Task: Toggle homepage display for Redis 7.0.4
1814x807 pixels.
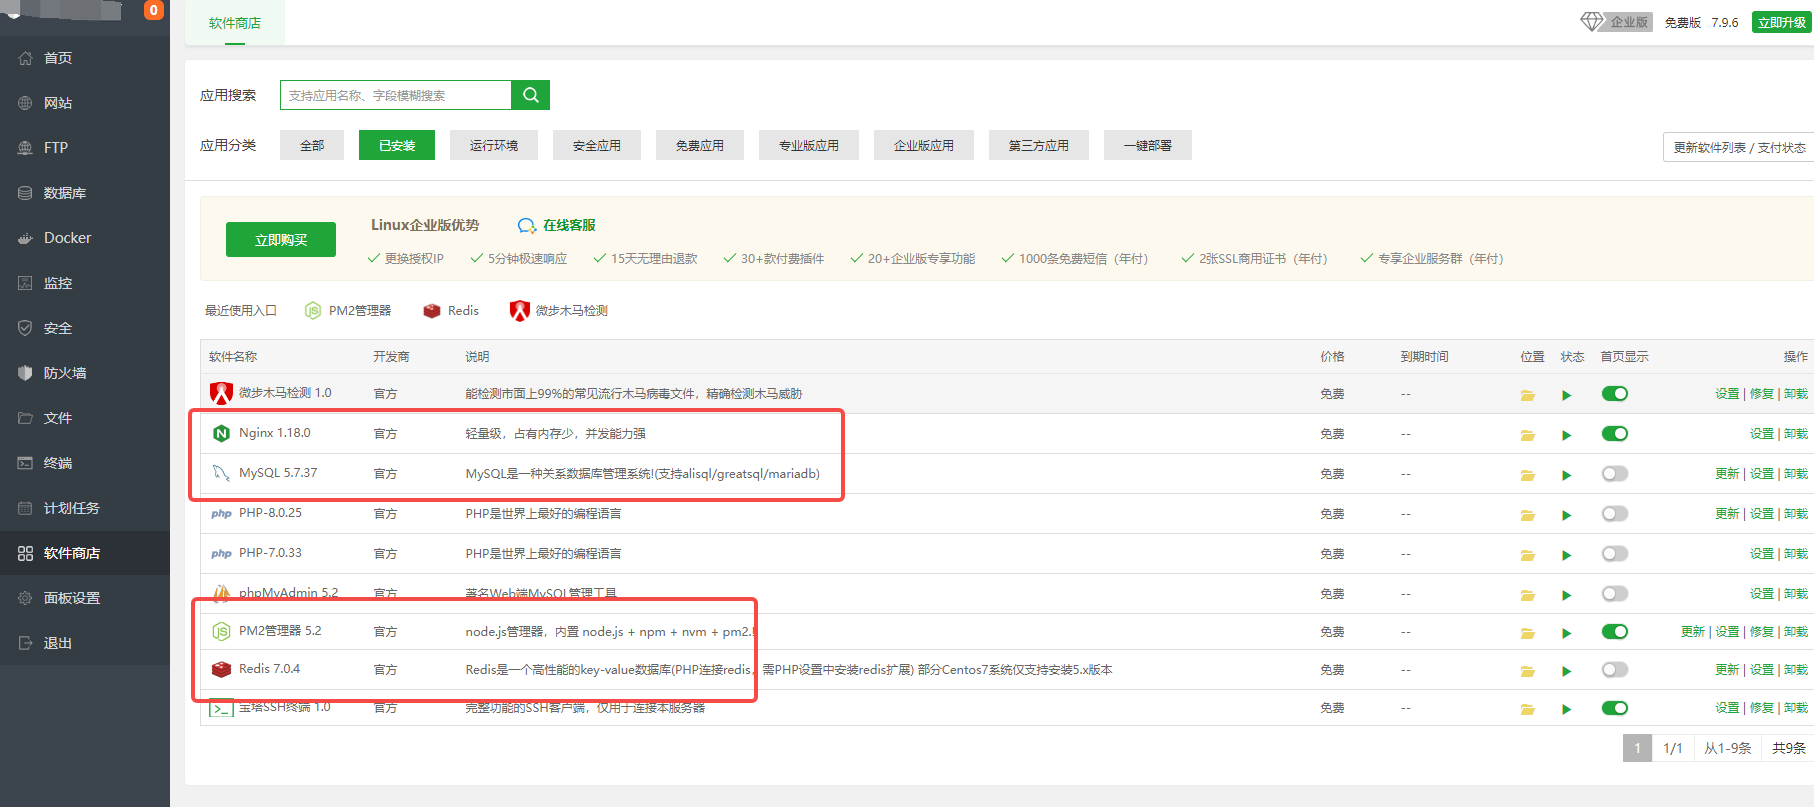Action: 1615,670
